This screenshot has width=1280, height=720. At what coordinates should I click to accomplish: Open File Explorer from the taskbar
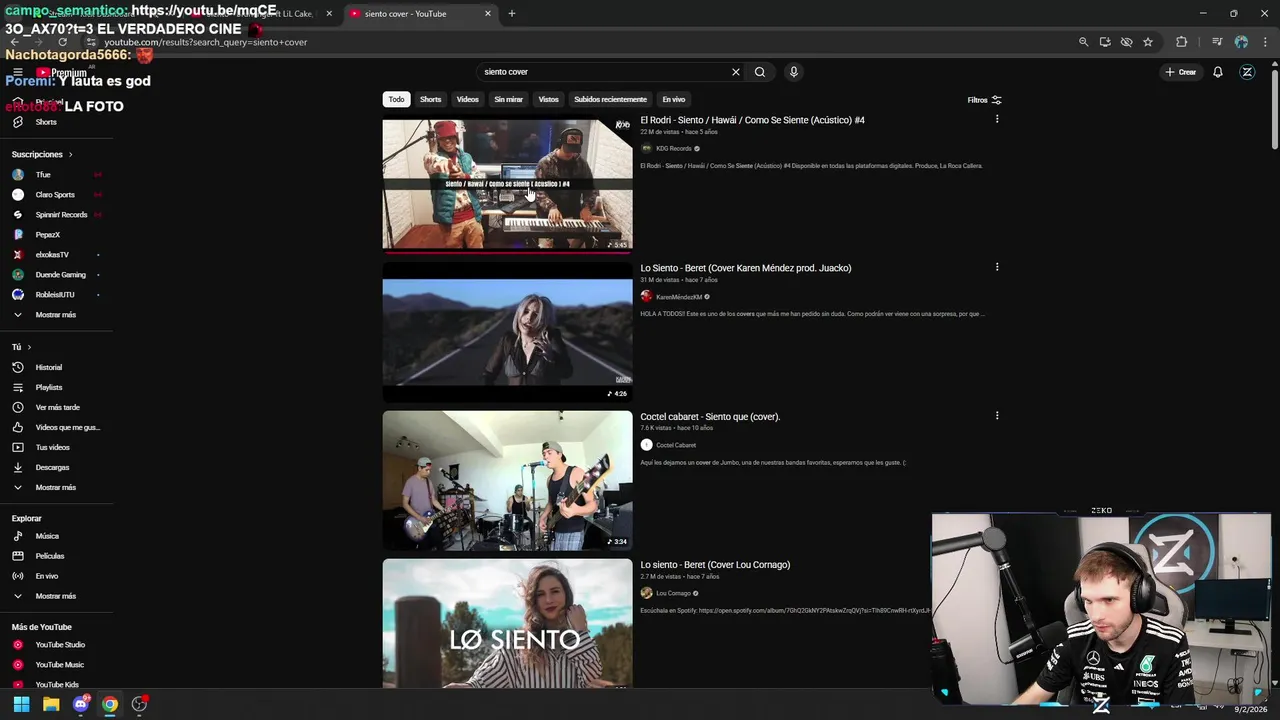51,704
